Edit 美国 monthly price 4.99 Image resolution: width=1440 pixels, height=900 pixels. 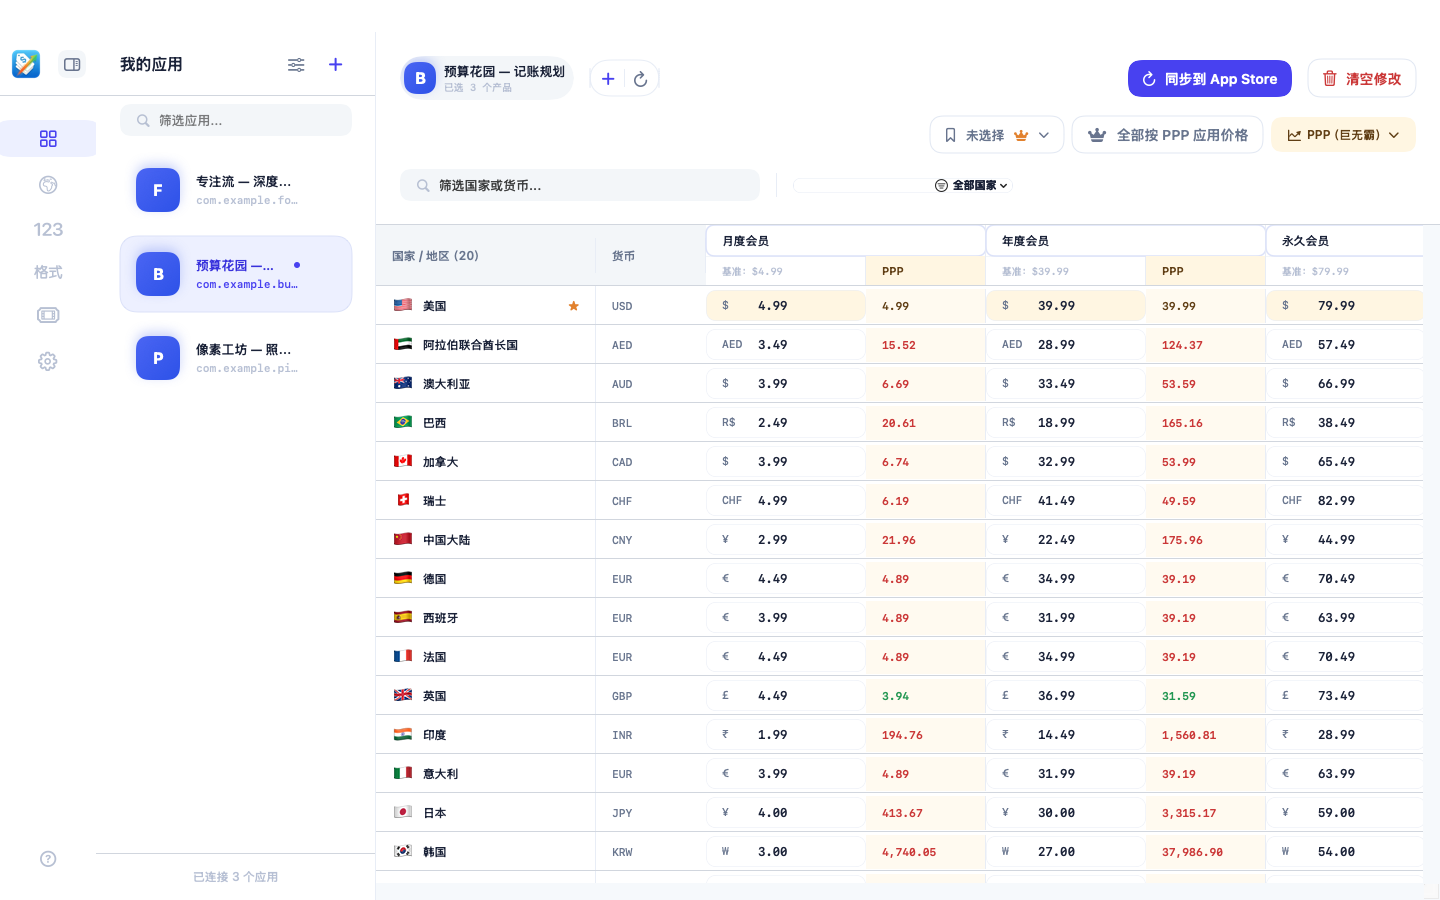click(x=786, y=306)
